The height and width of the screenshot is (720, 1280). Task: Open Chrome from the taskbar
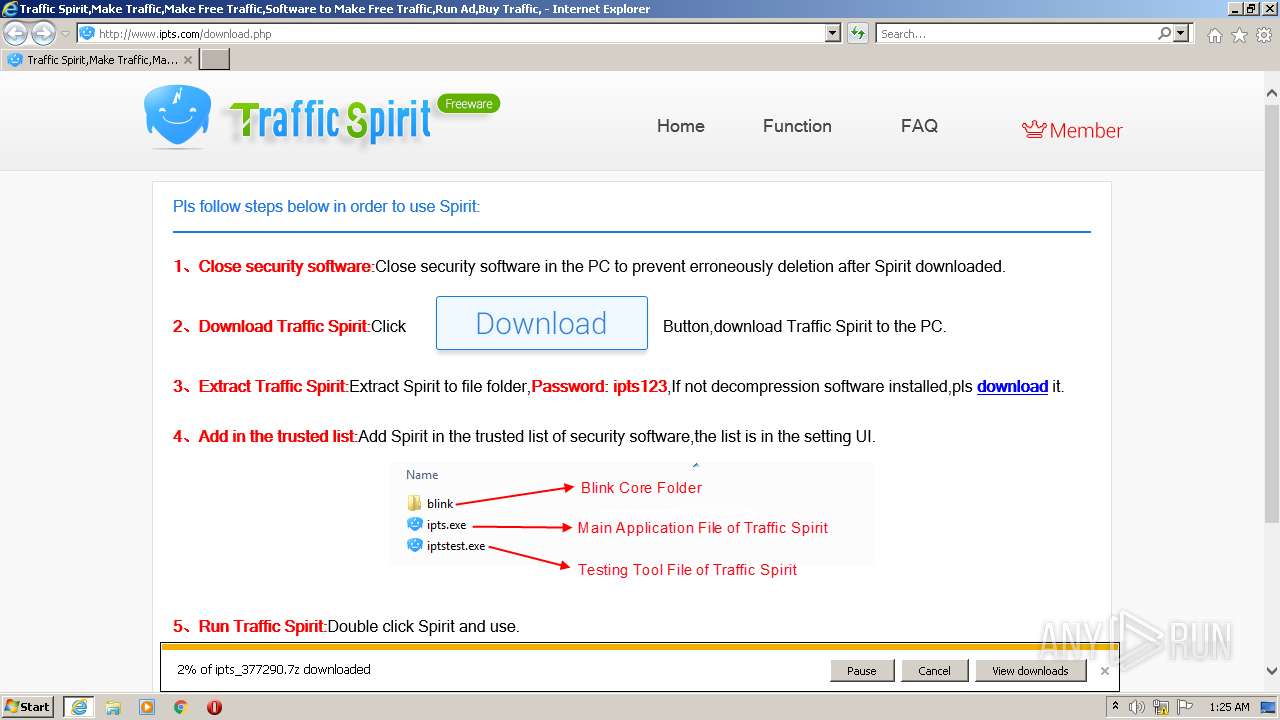[x=181, y=707]
